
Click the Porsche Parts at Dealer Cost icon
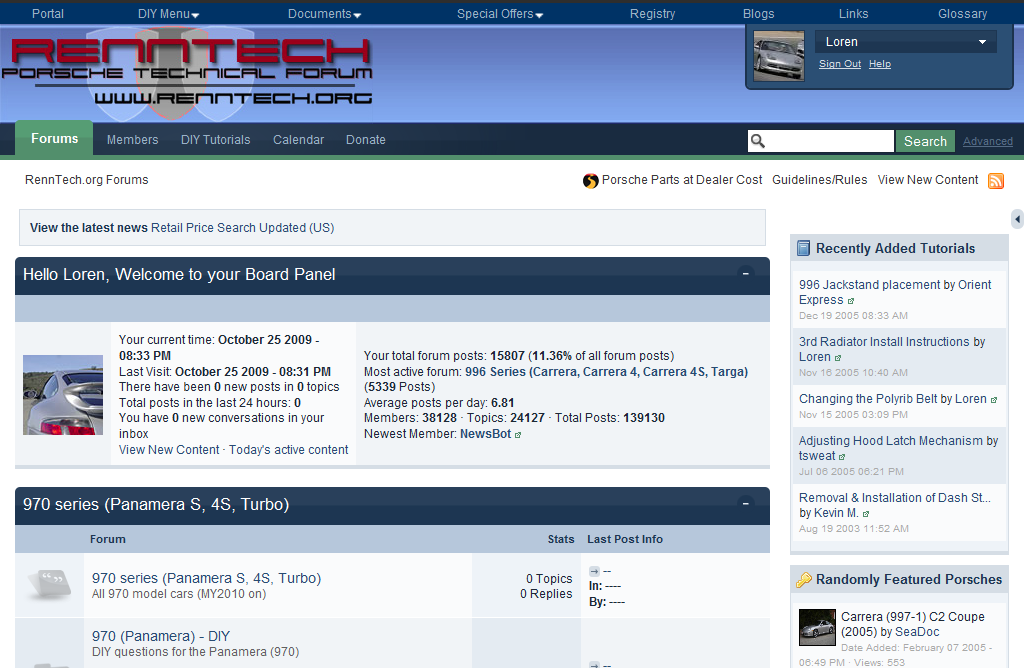coord(590,181)
